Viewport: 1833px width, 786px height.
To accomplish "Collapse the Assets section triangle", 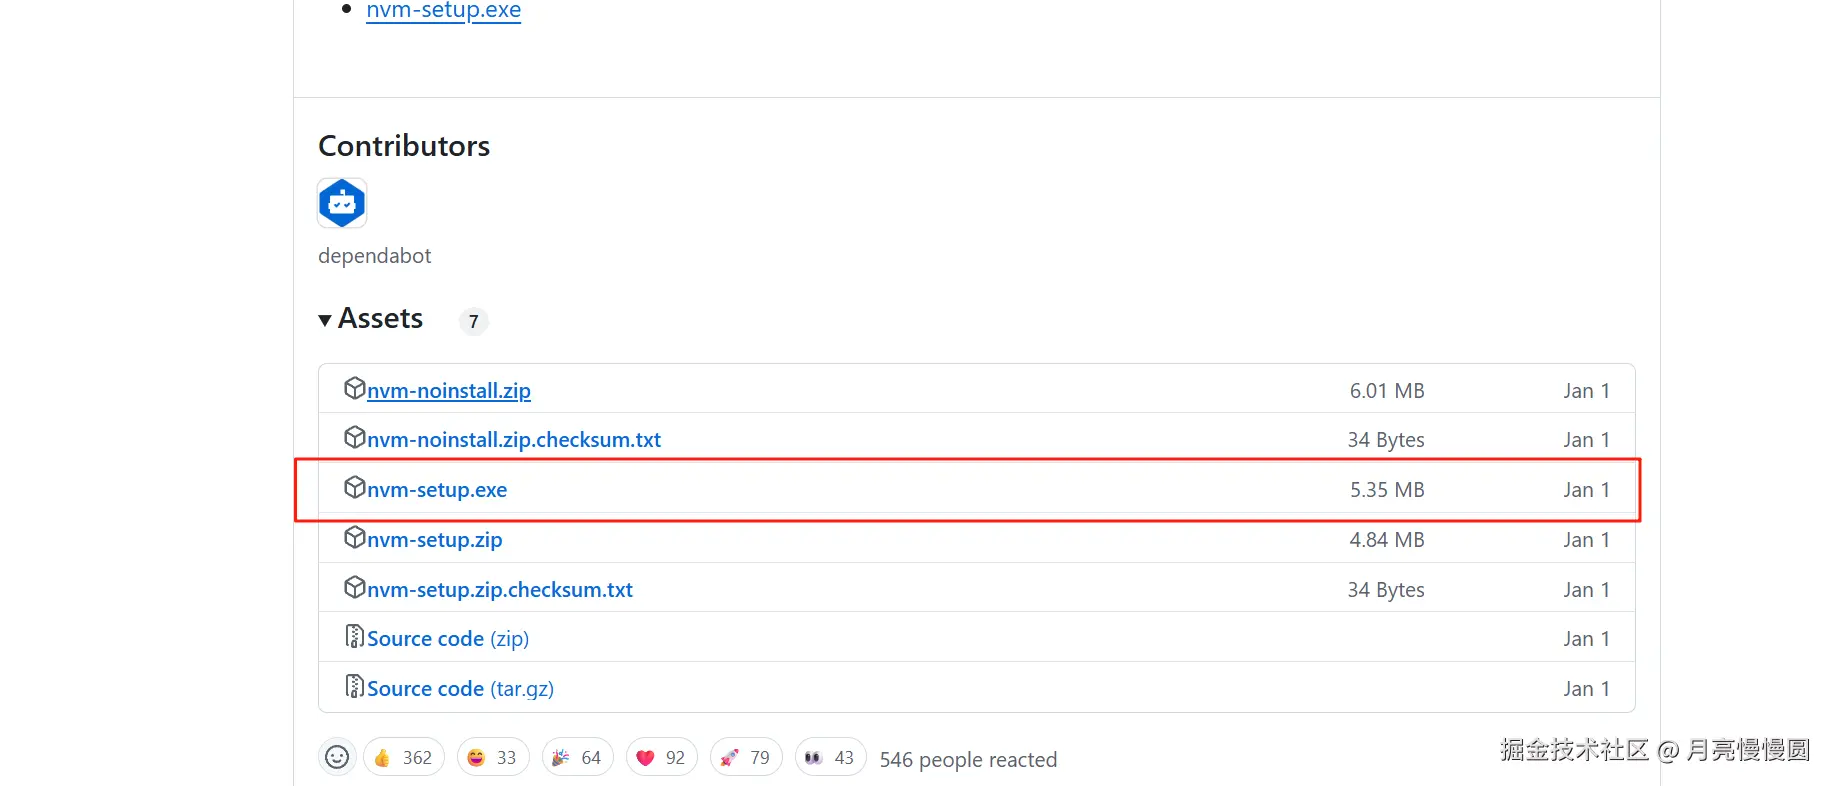I will point(325,320).
